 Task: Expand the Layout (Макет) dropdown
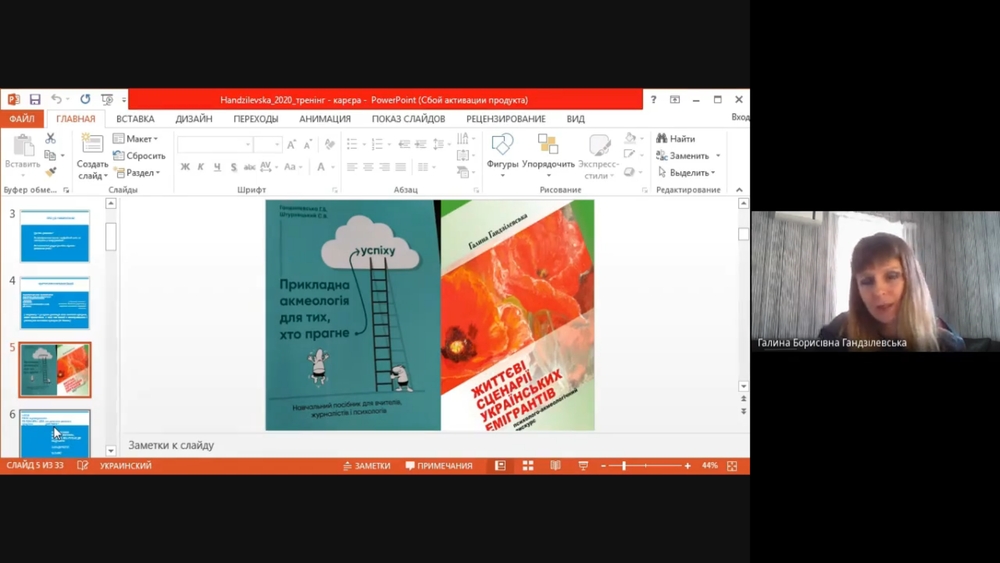[136, 139]
